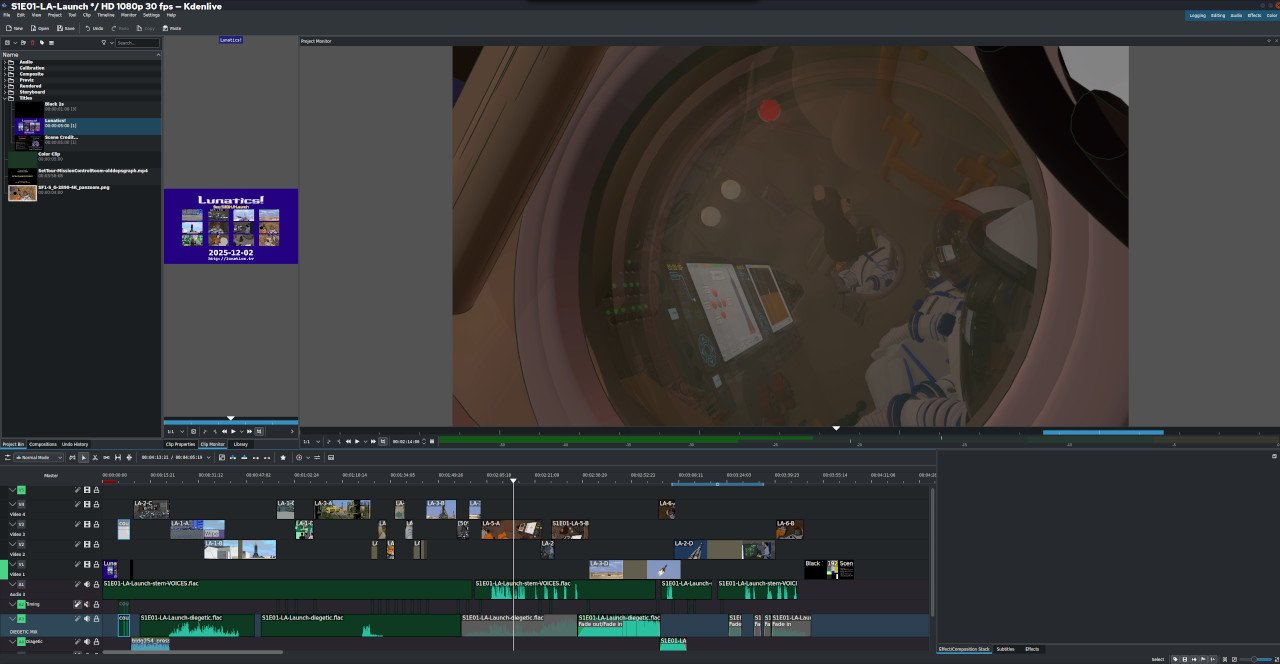This screenshot has height=664, width=1280.
Task: Open the Subtitles tab
Action: click(x=1005, y=649)
